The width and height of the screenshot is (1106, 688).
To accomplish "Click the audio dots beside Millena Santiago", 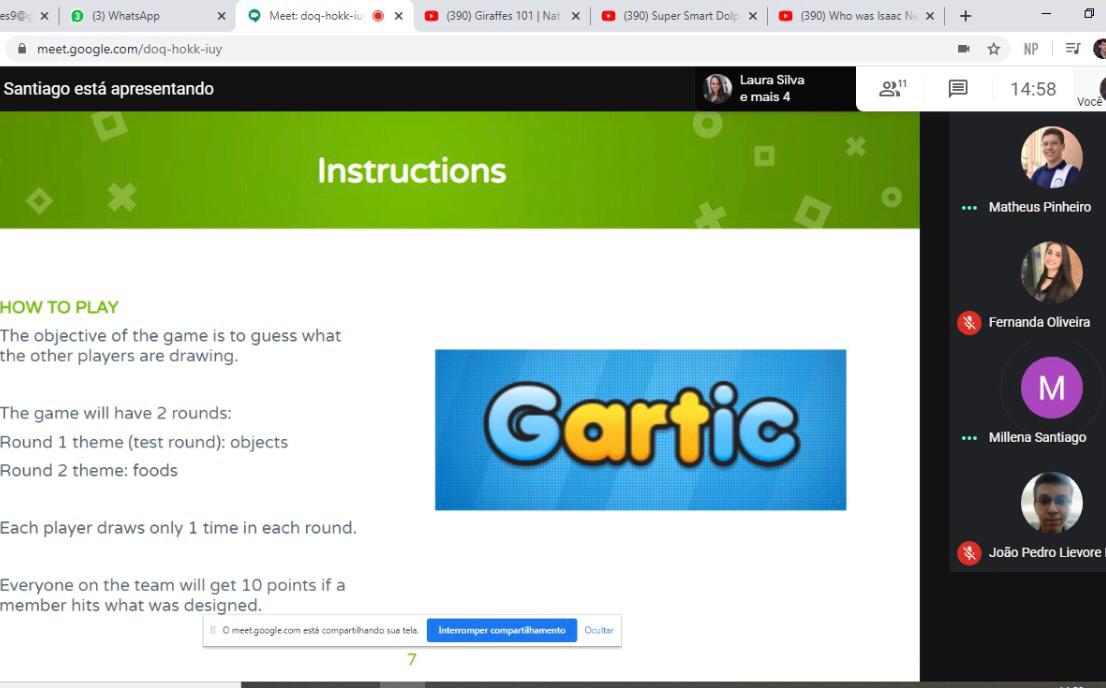I will [969, 437].
